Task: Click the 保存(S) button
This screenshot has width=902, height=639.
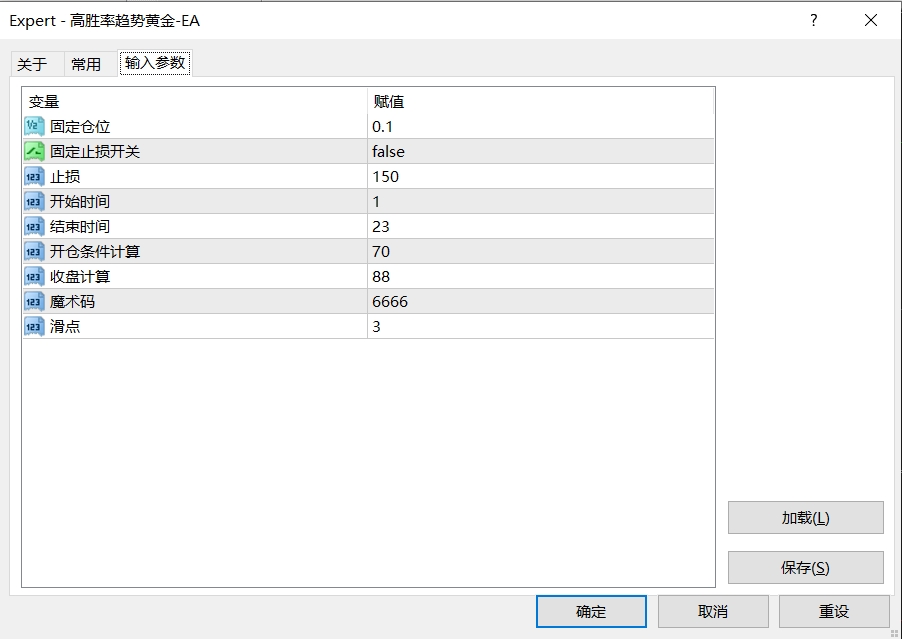Action: pyautogui.click(x=805, y=568)
